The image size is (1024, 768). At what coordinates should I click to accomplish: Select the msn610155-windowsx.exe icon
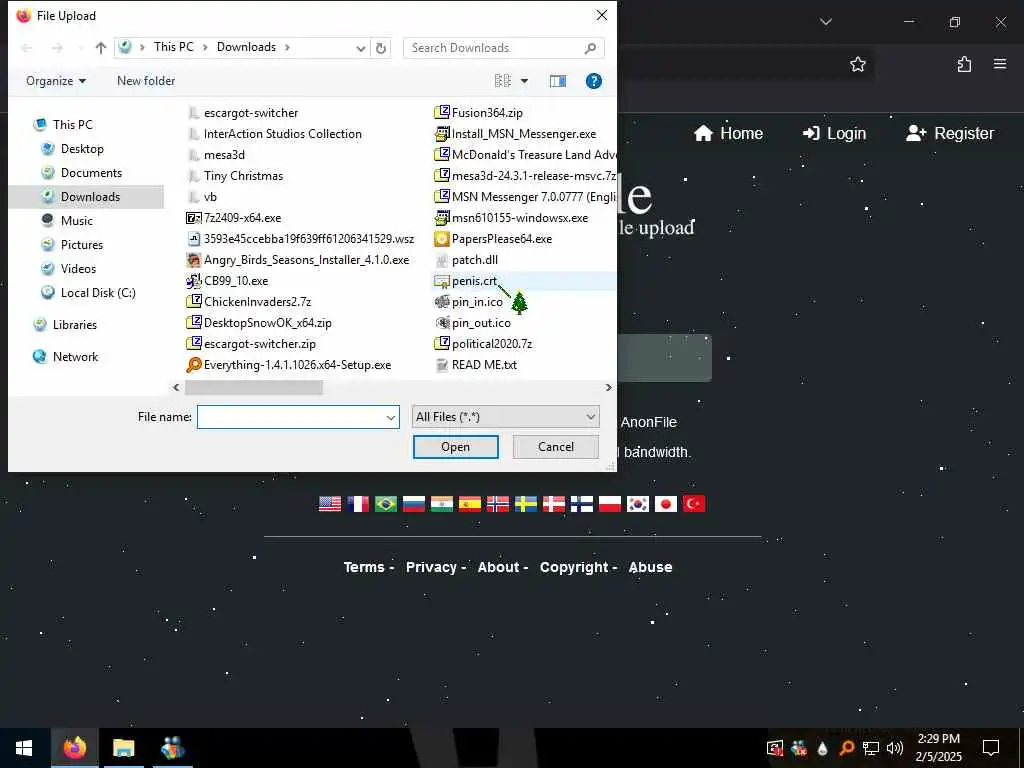tap(442, 218)
